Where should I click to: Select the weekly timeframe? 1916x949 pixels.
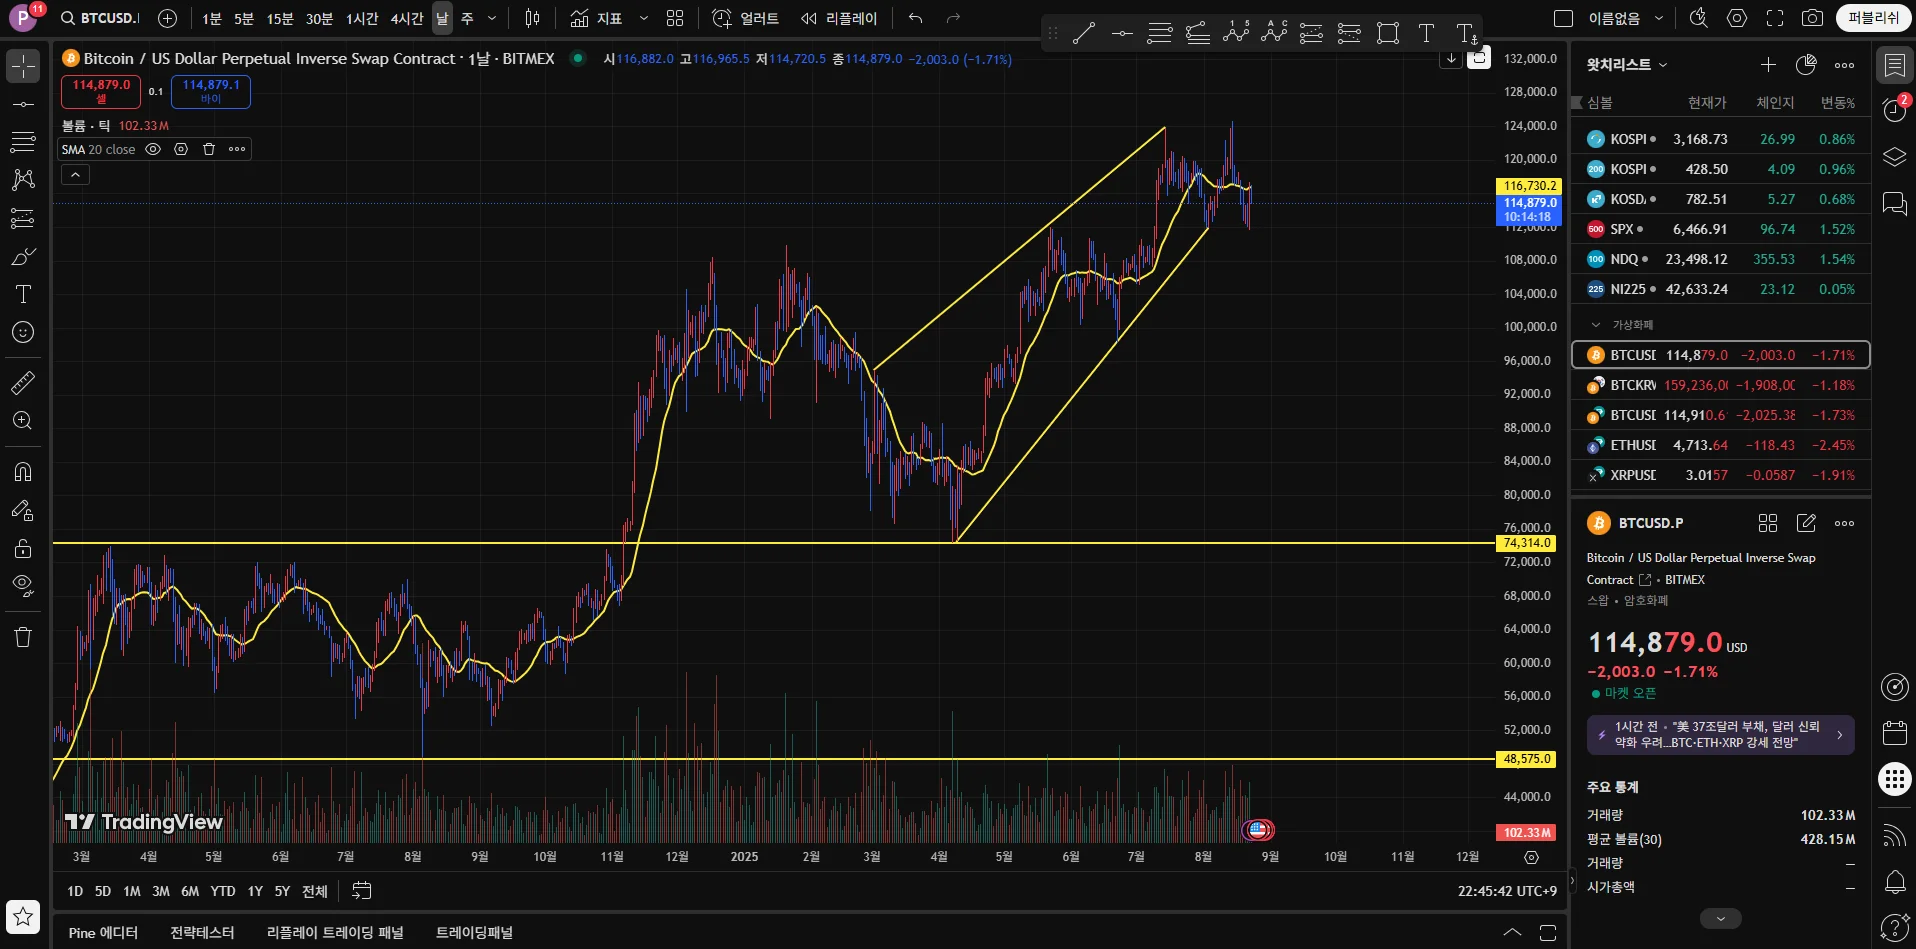pos(467,18)
